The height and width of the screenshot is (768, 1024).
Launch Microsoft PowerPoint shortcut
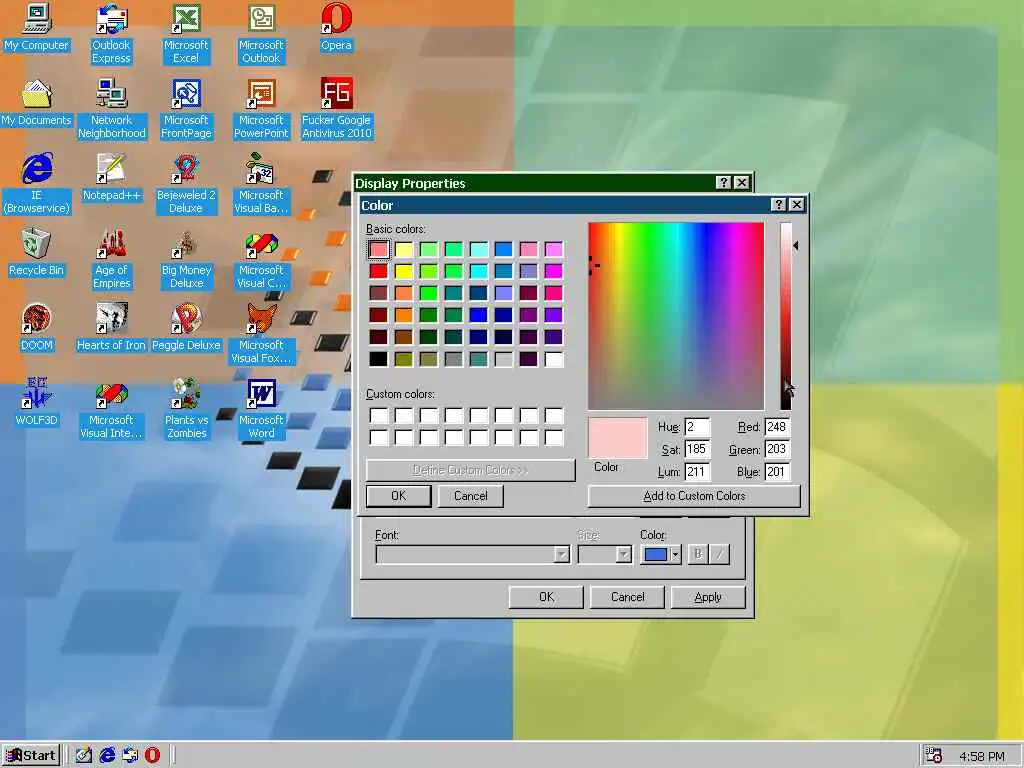261,109
